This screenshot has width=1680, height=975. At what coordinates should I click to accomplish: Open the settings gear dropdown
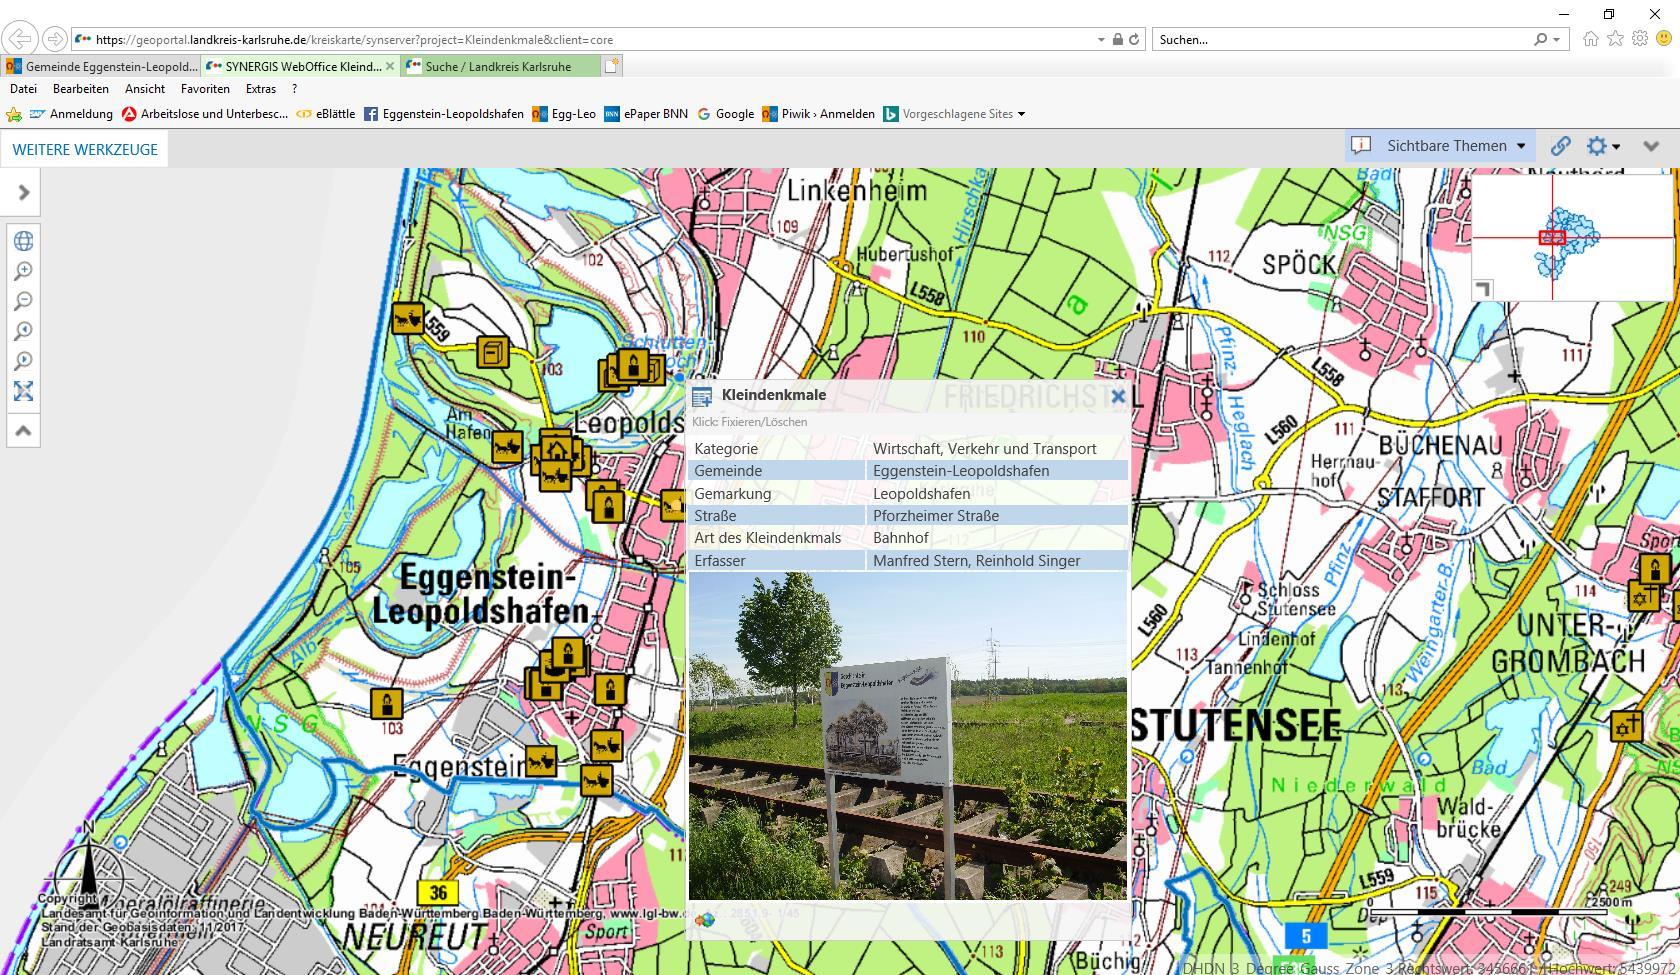[1603, 146]
